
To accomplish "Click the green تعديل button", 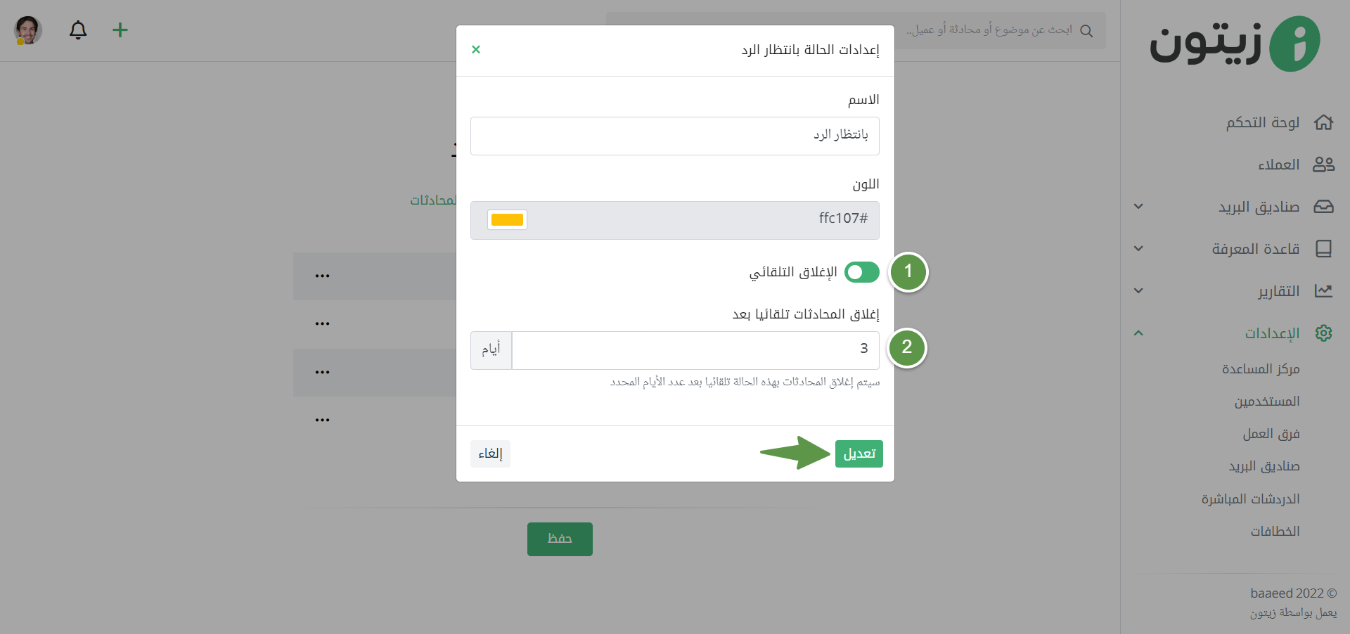I will [859, 454].
